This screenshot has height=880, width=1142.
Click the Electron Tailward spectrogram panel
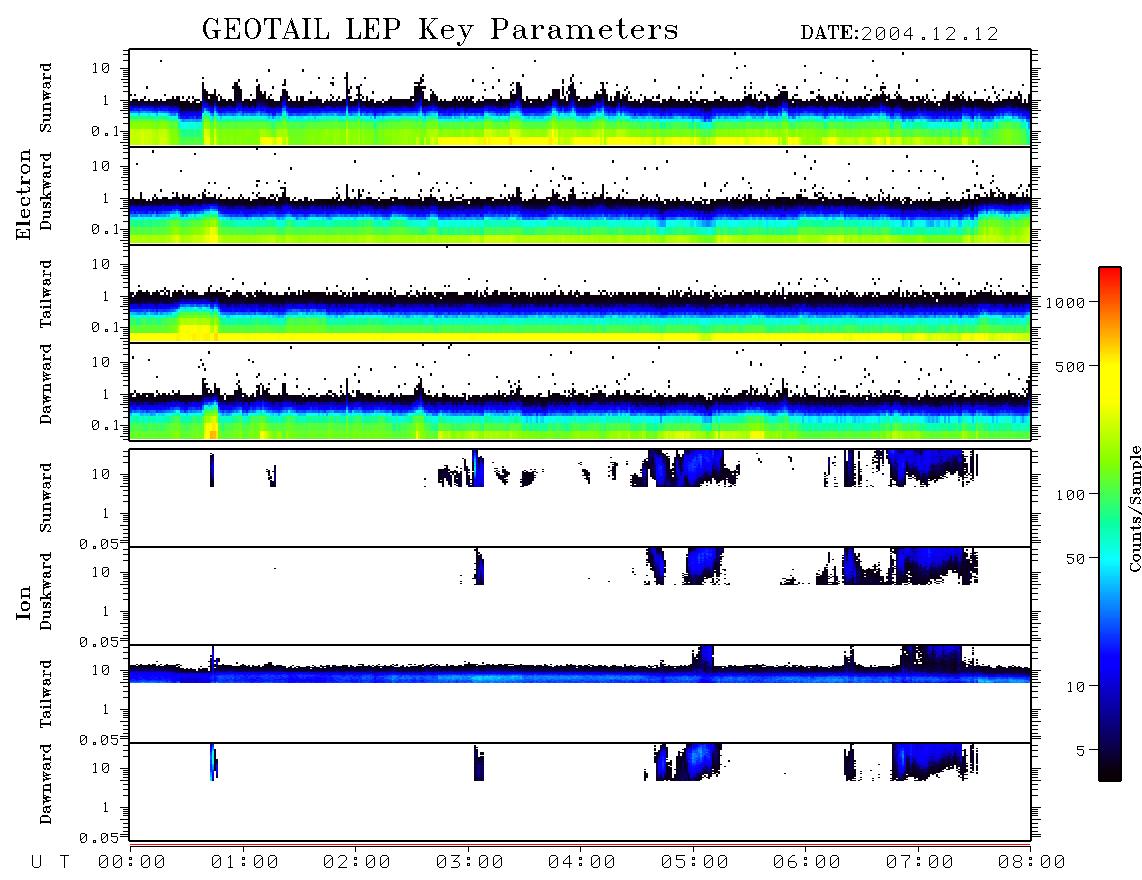(580, 294)
